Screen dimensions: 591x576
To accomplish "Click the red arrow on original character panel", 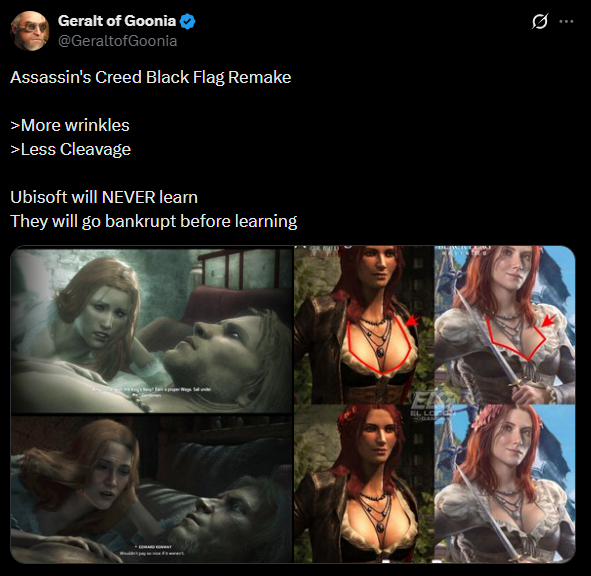I will tap(412, 321).
